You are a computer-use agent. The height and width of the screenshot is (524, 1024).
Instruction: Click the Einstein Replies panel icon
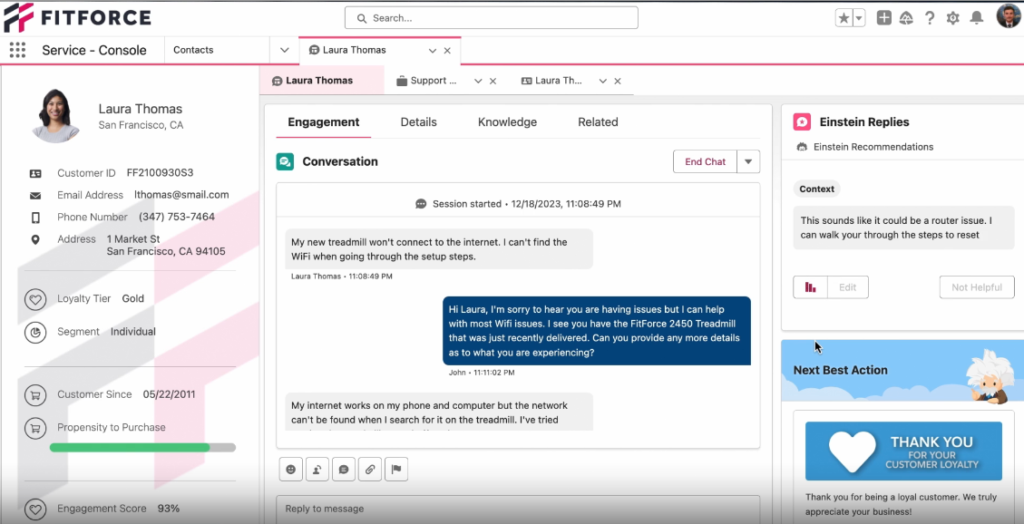(802, 122)
